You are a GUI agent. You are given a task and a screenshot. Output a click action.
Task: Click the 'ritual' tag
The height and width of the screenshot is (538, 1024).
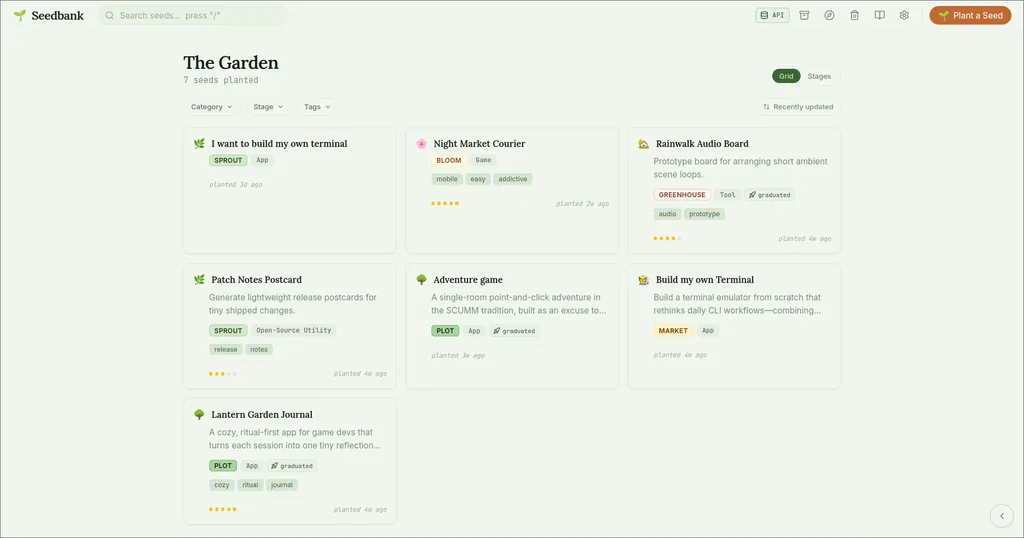click(250, 484)
